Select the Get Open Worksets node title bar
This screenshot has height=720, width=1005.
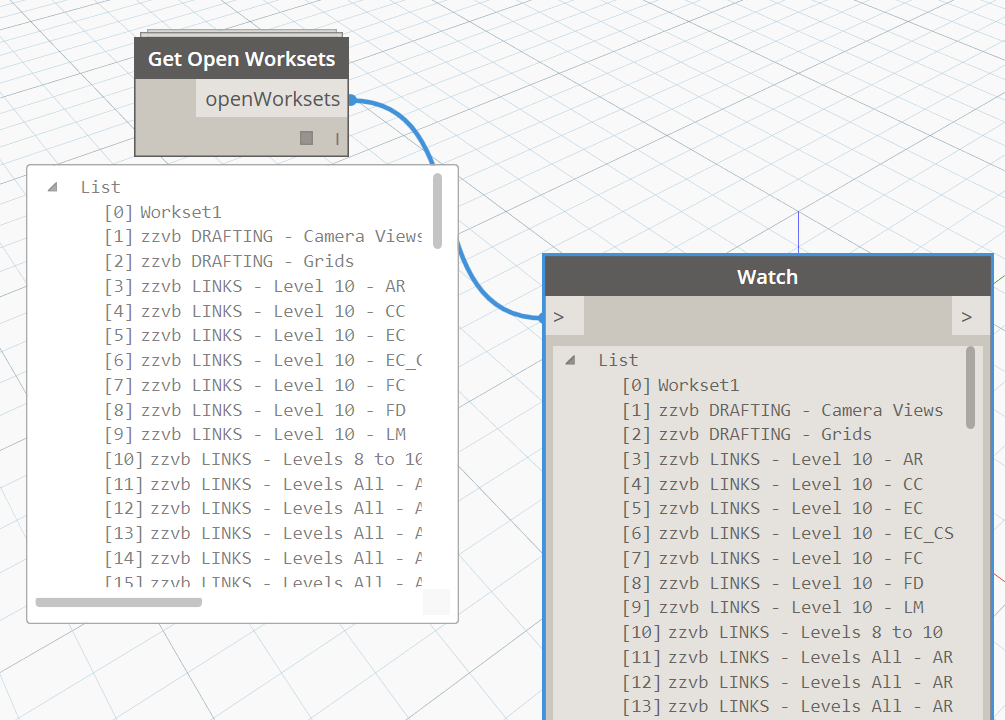241,59
